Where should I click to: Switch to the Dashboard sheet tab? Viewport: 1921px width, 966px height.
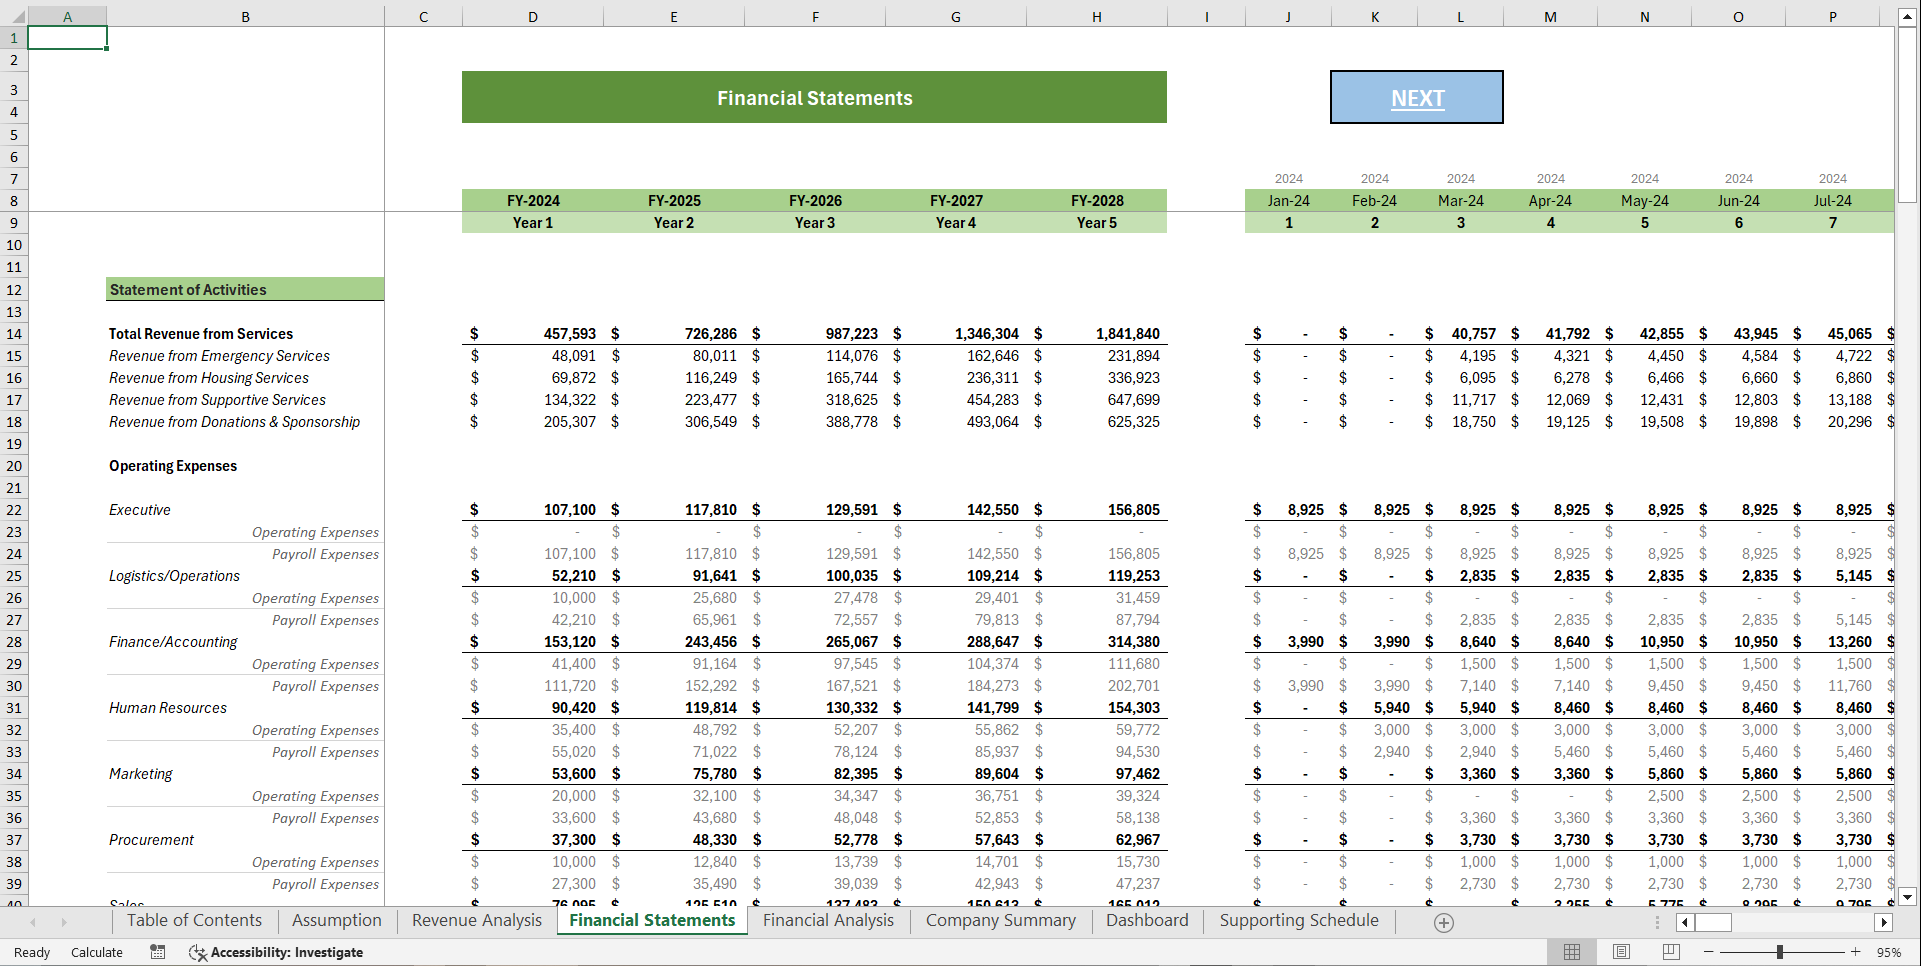click(x=1146, y=920)
